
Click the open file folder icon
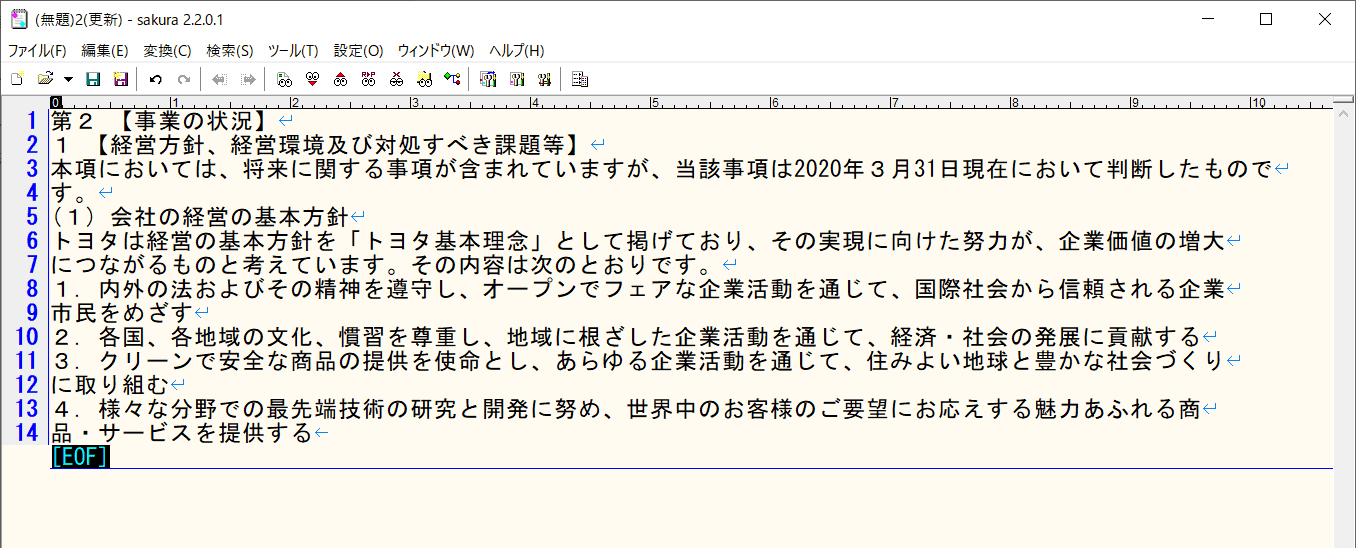(45, 79)
